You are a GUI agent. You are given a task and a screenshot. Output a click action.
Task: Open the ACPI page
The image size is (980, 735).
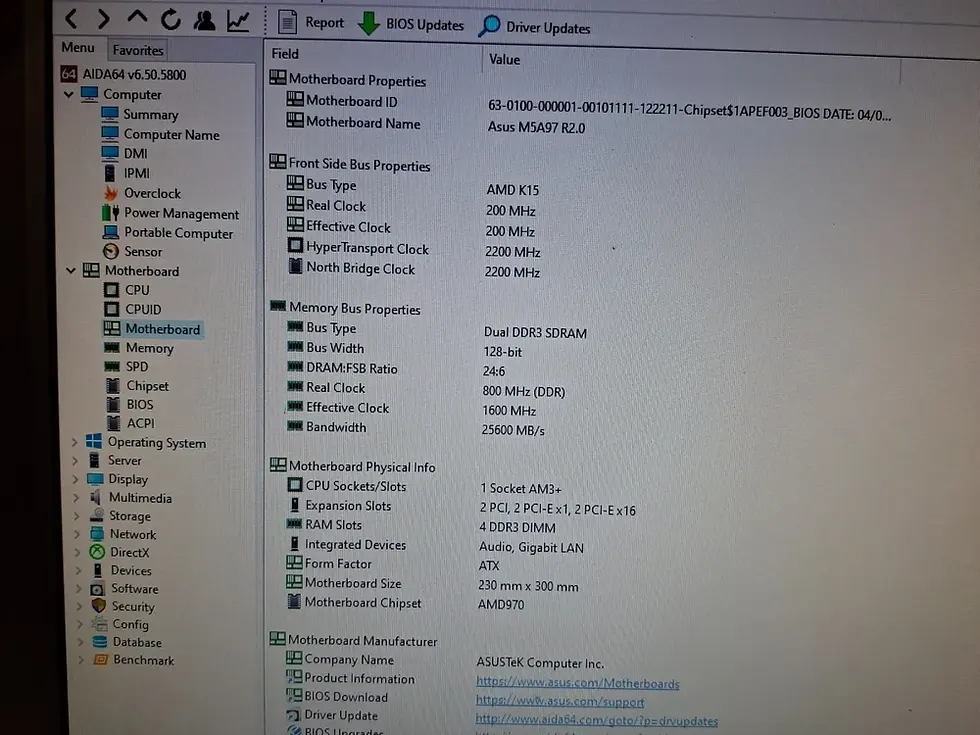tap(131, 423)
